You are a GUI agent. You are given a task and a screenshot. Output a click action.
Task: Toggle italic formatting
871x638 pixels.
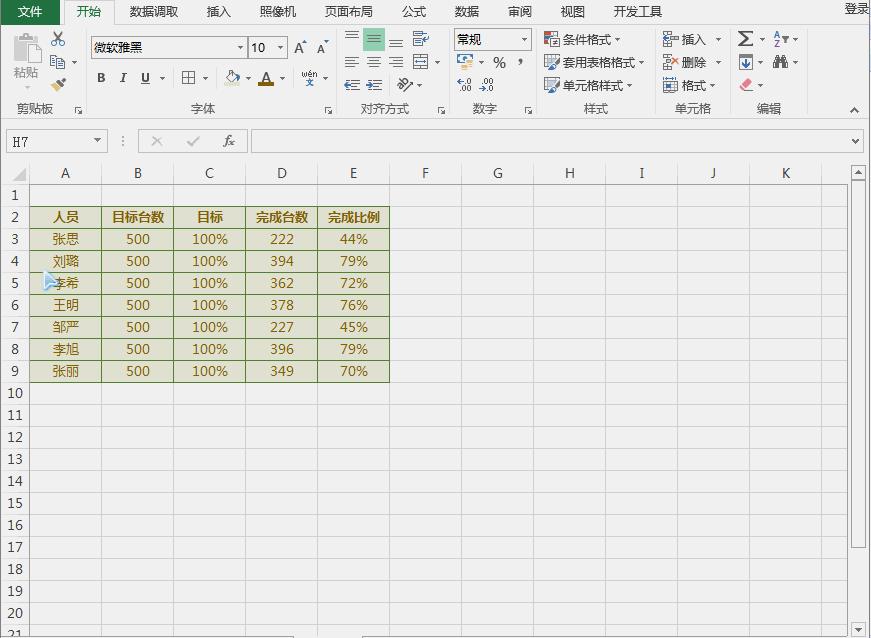(x=122, y=77)
